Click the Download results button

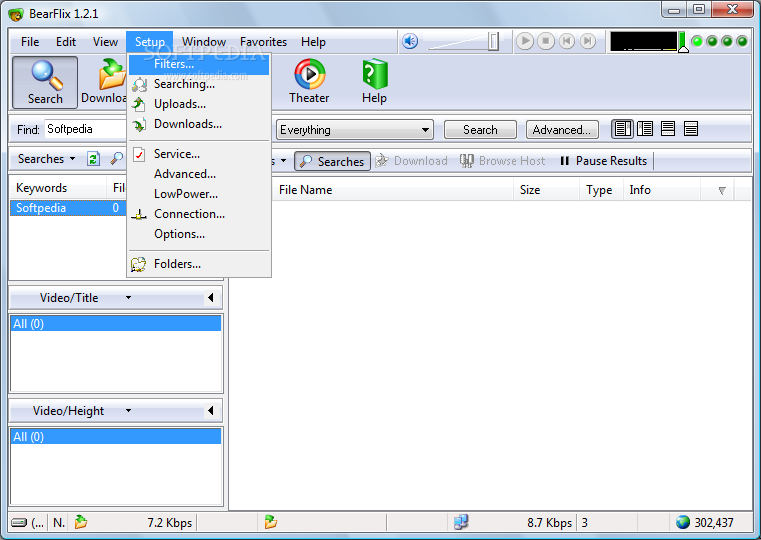(412, 161)
